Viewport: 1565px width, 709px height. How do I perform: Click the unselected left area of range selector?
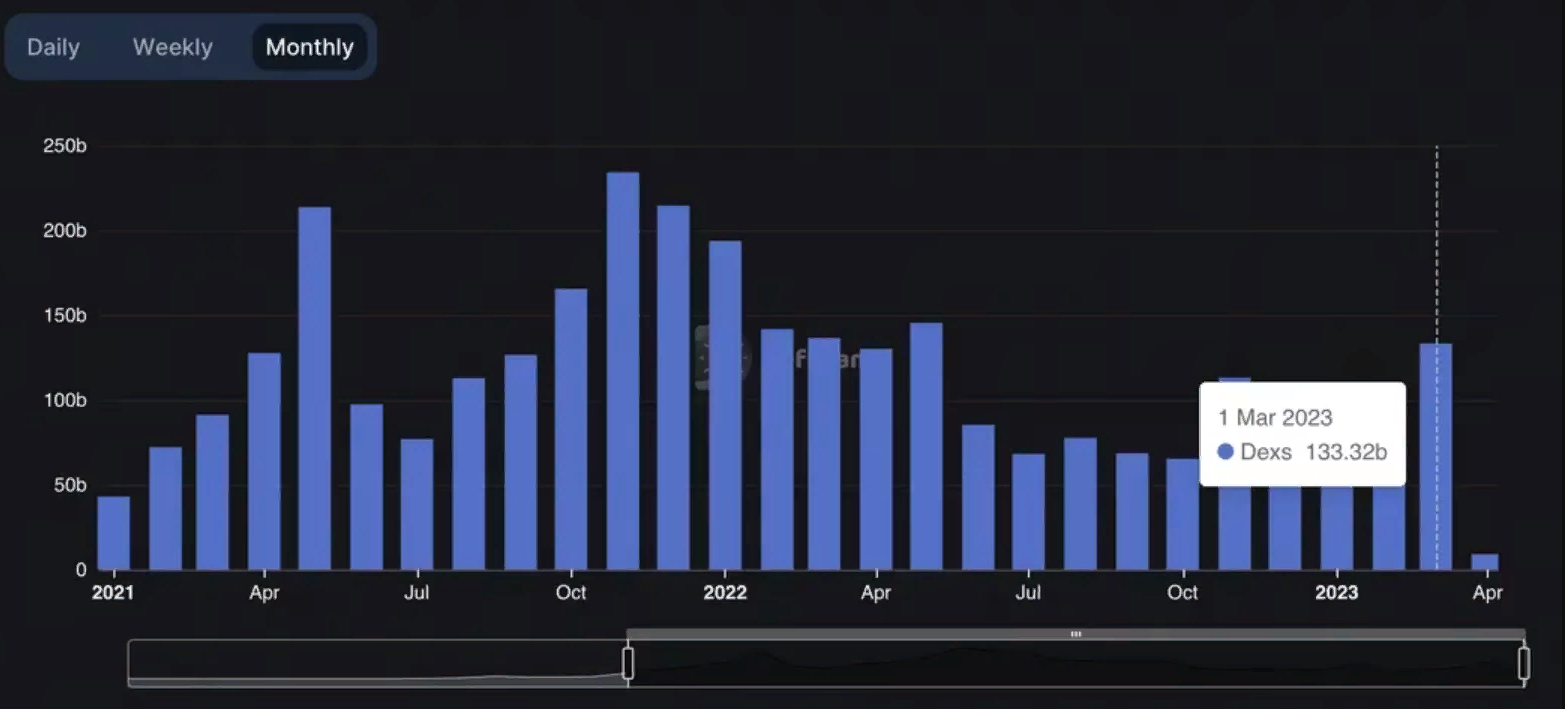tap(375, 663)
